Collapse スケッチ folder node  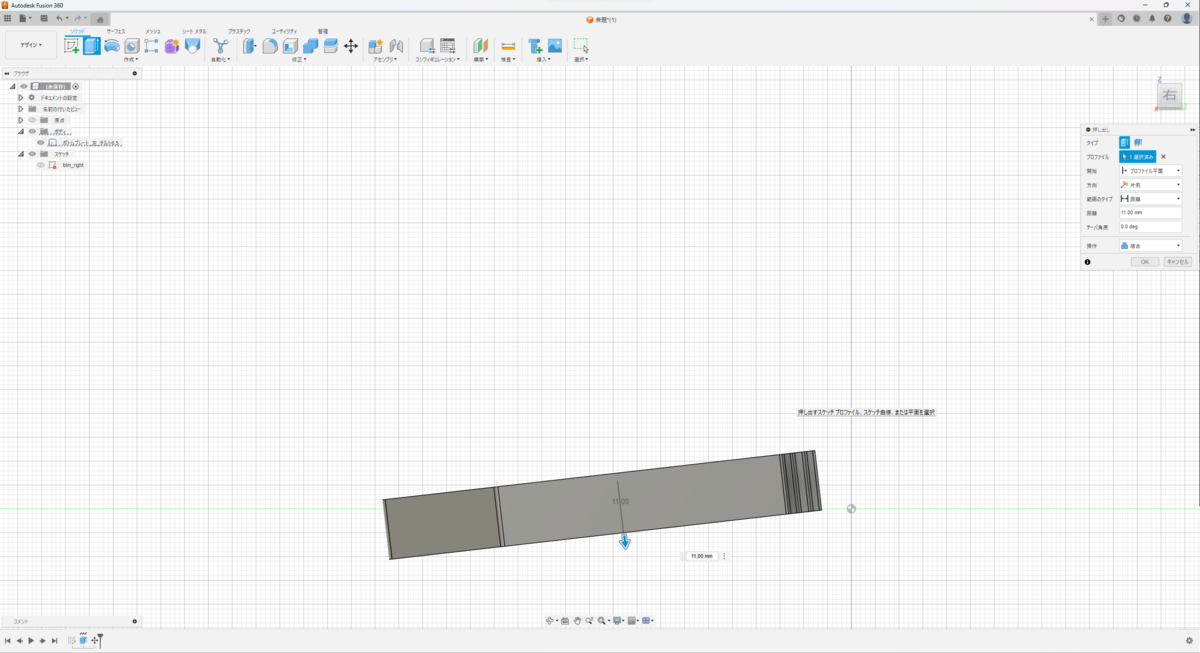click(20, 154)
